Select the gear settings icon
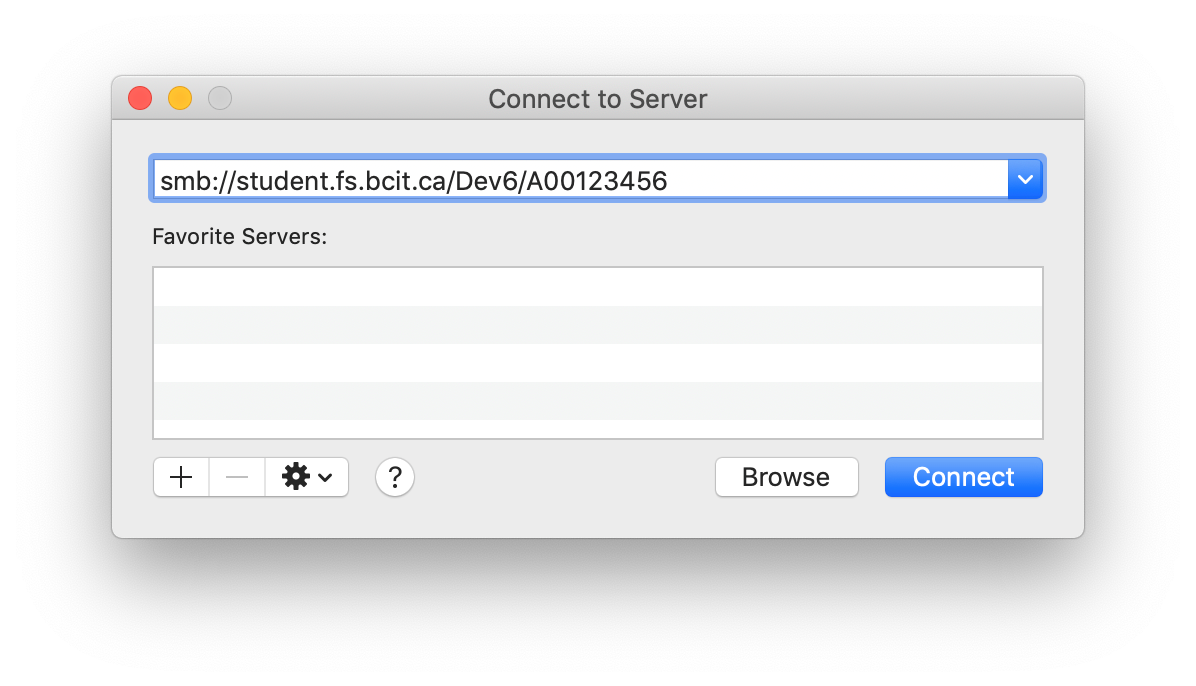Viewport: 1196px width, 686px height. point(297,477)
